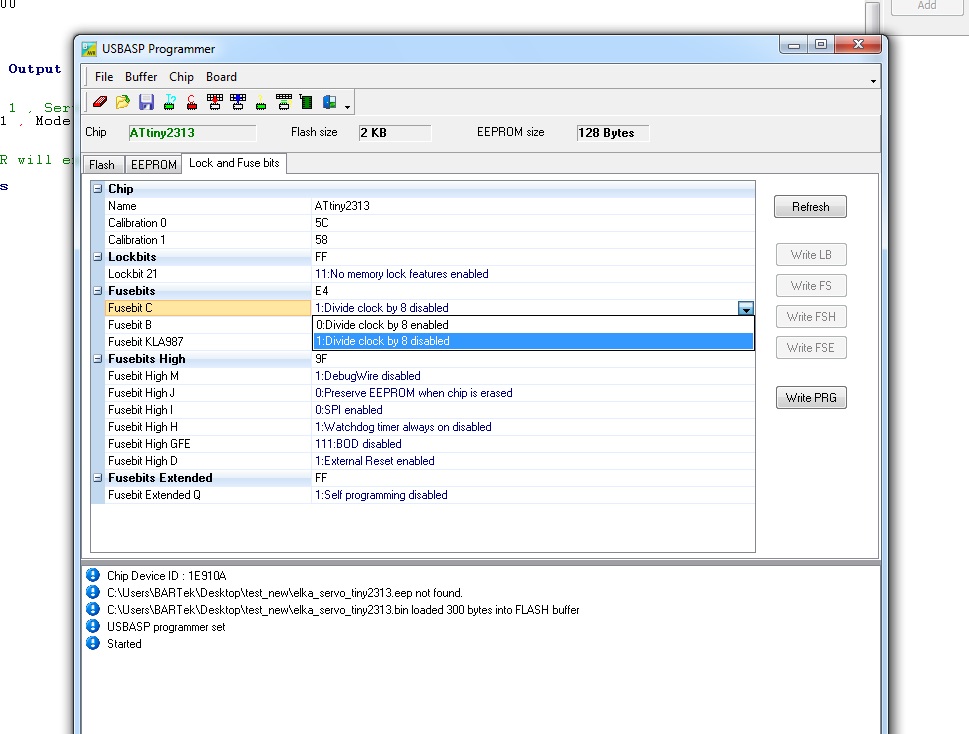Select the Fusebit High M row
The height and width of the screenshot is (734, 969).
click(430, 376)
